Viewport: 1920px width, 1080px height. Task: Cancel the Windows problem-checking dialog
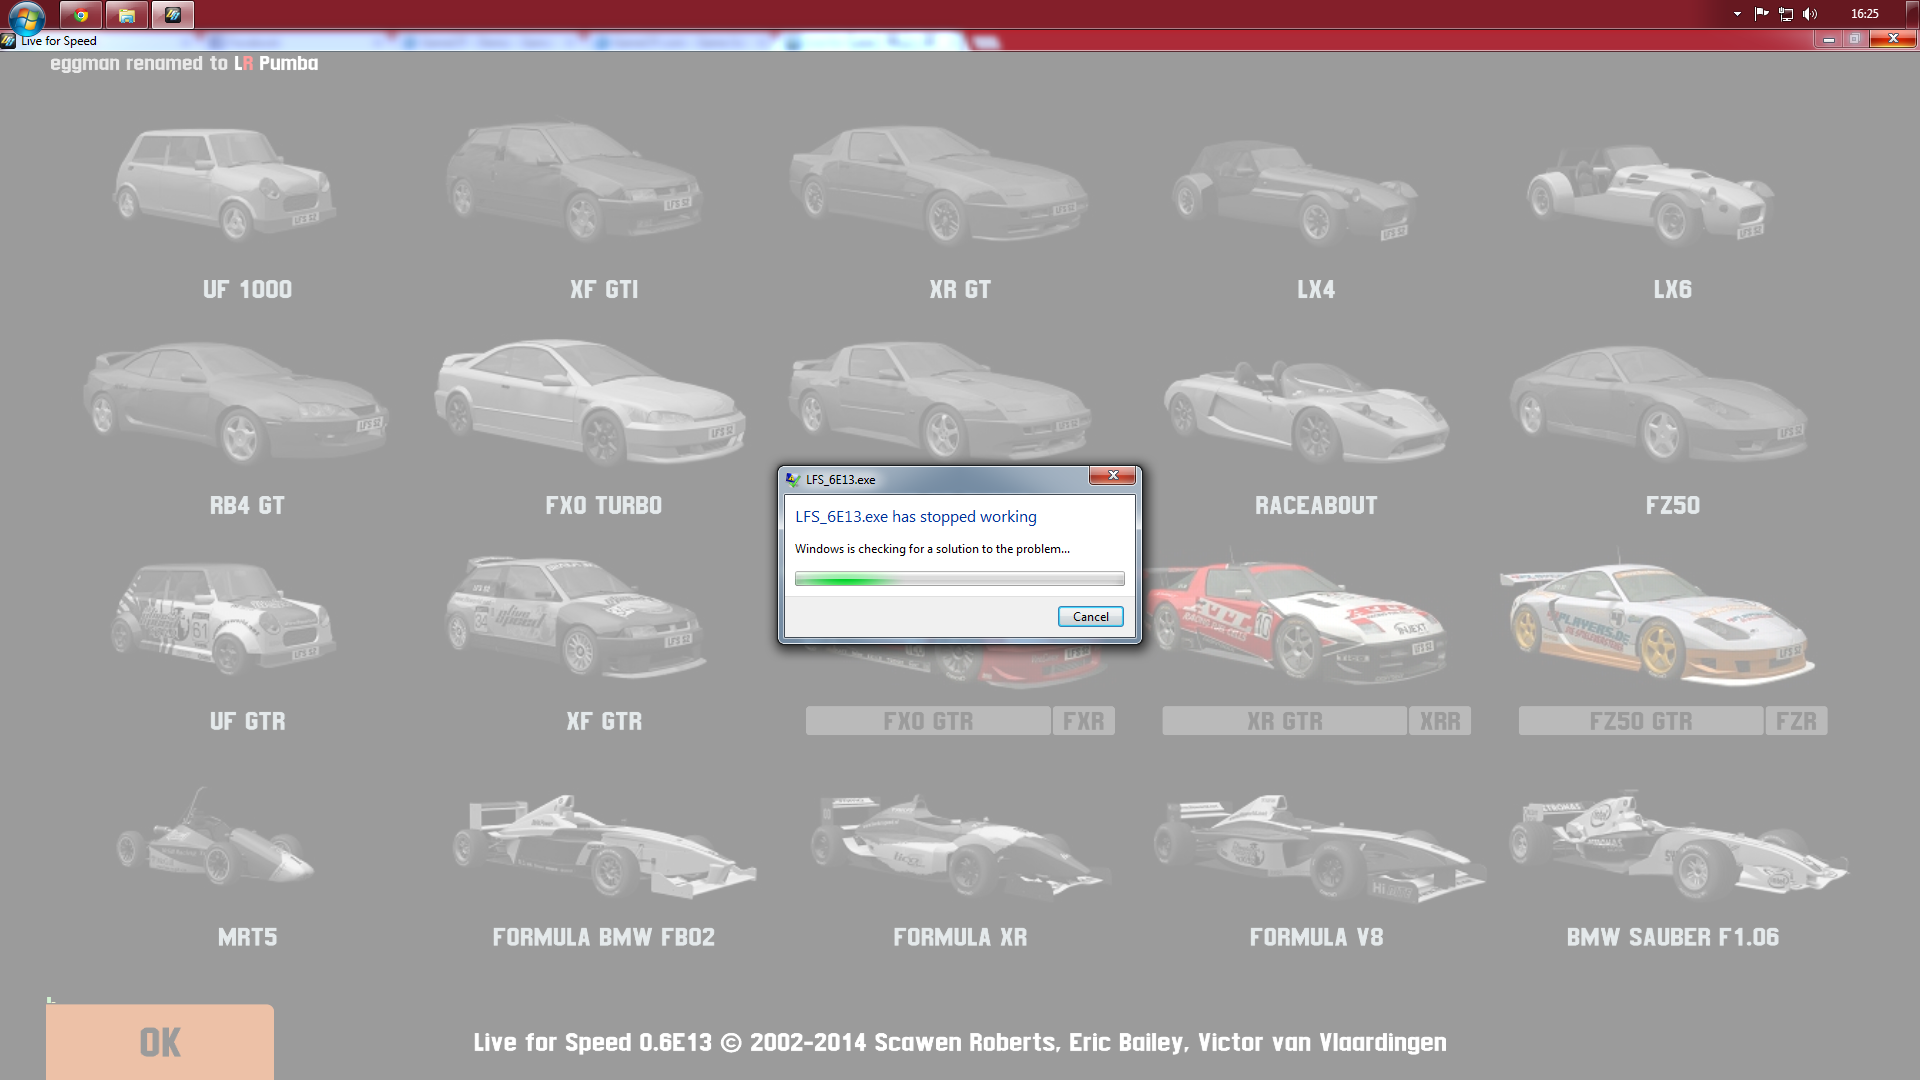[1090, 617]
